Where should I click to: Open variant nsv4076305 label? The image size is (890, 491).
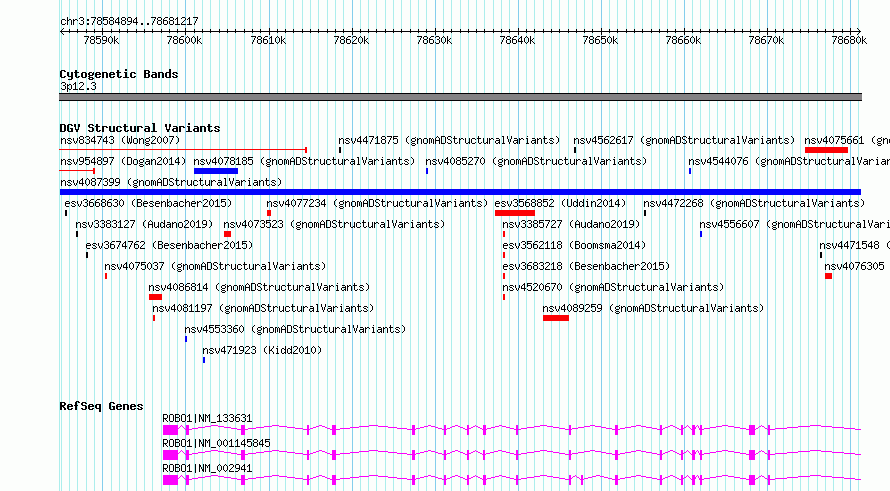tap(854, 266)
